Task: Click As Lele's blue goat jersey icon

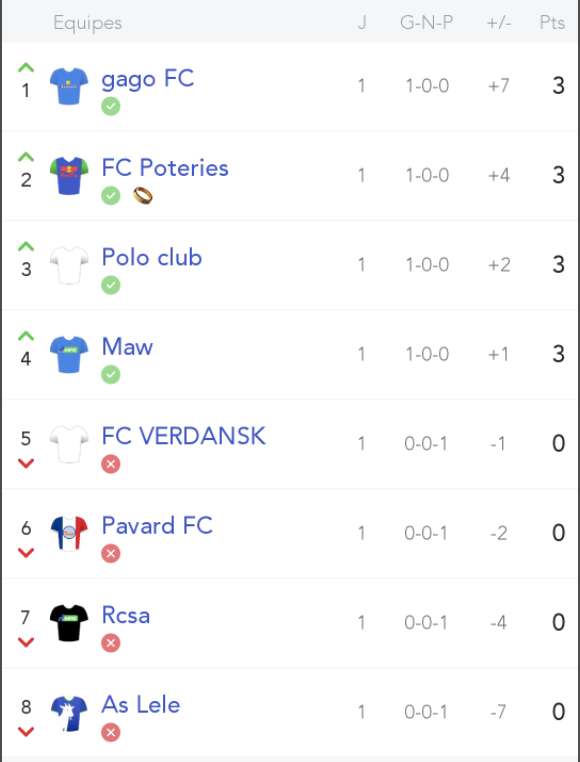Action: [x=69, y=713]
